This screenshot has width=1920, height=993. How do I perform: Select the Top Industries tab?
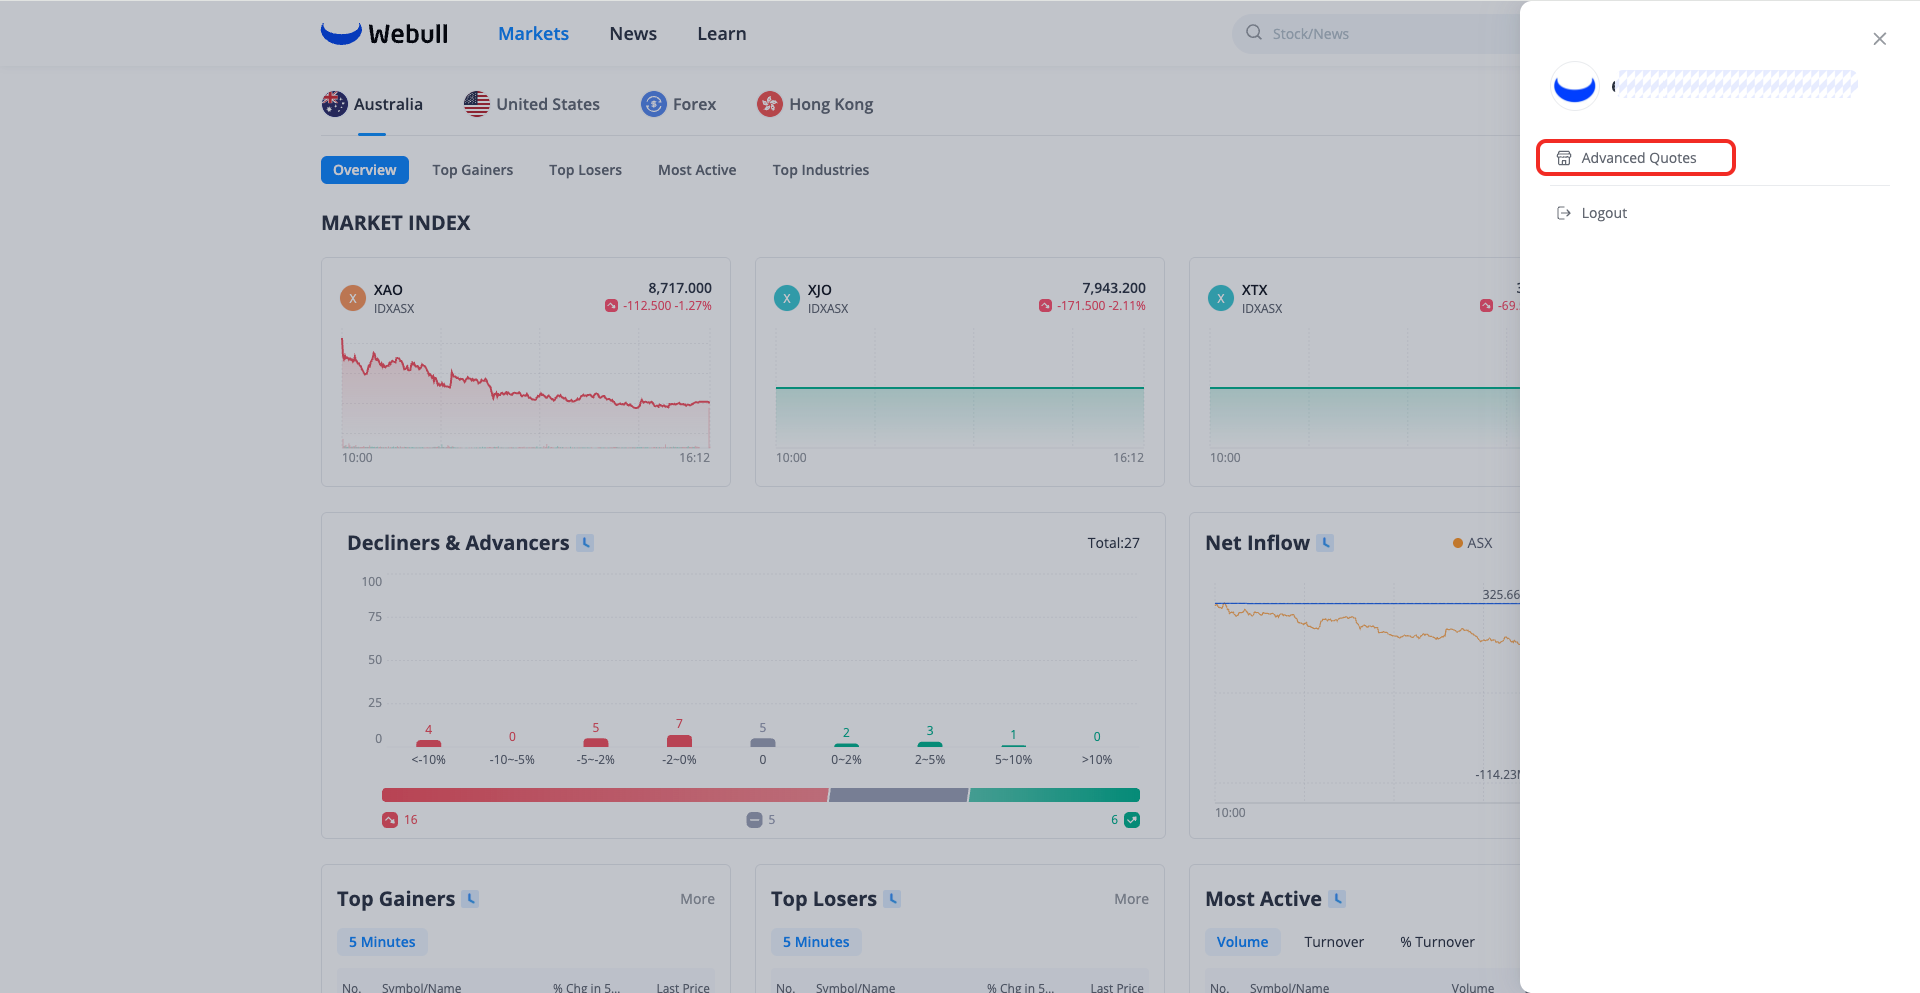tap(821, 170)
